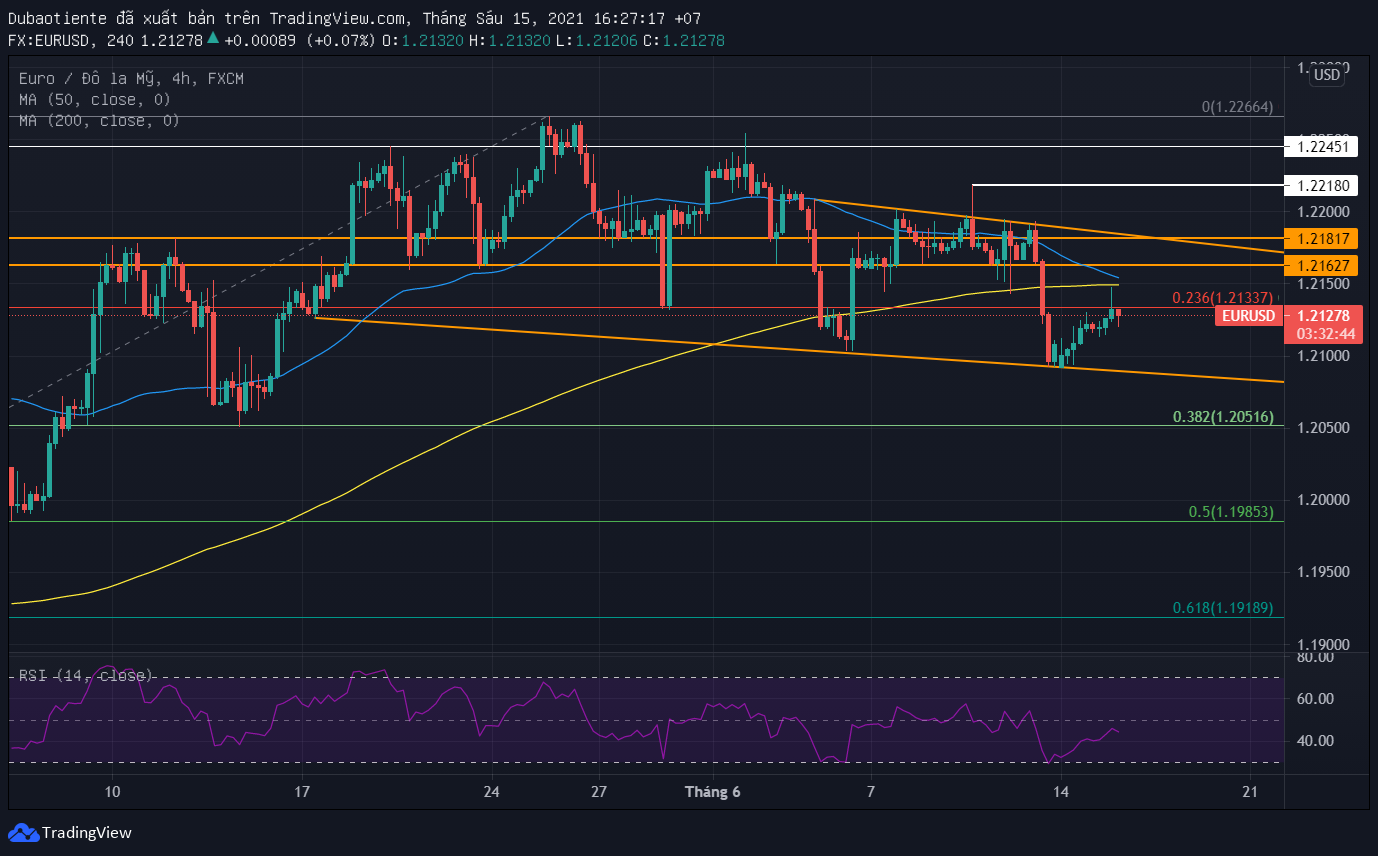1378x856 pixels.
Task: Select the 0.382(1.20516) Fibonacci level label
Action: pos(1222,416)
